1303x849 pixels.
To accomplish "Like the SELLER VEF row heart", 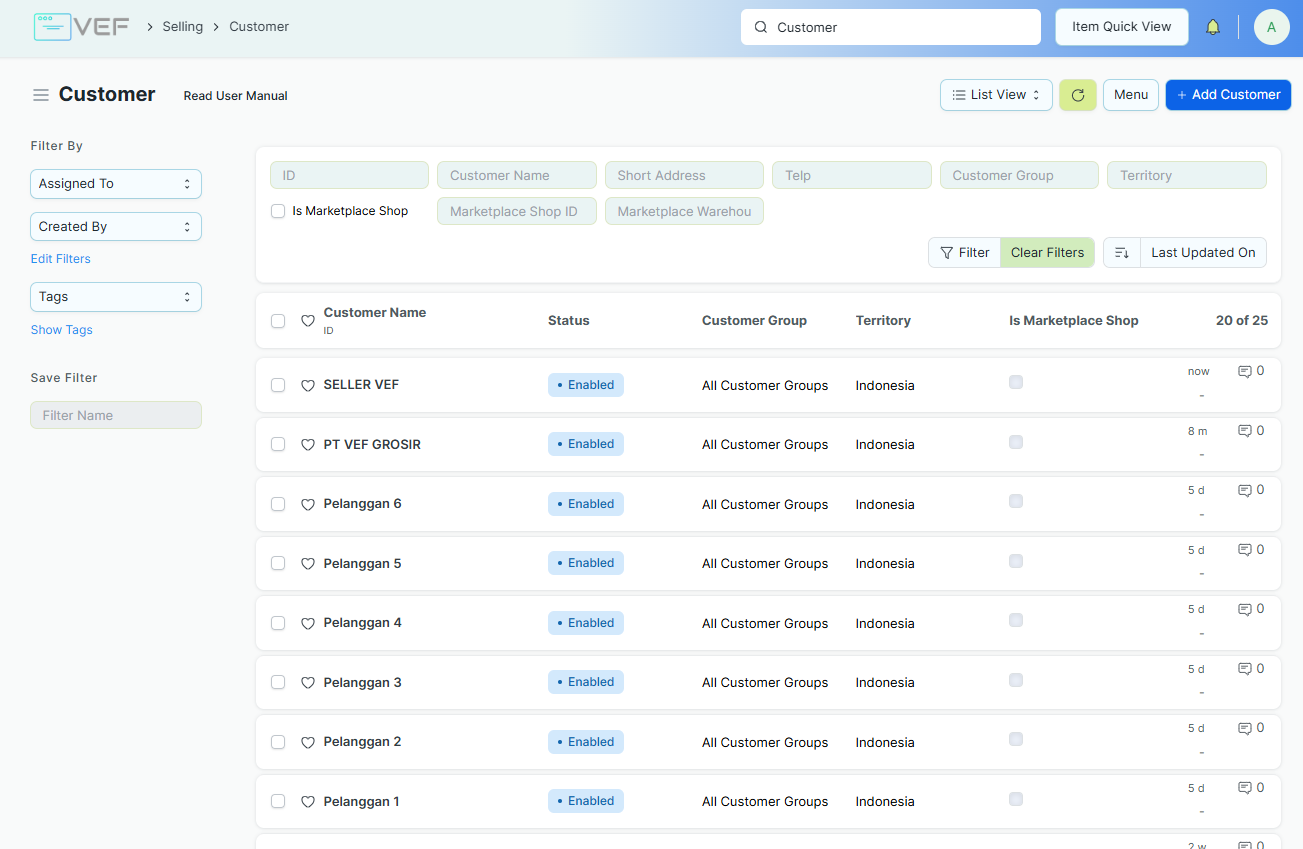I will [x=308, y=385].
